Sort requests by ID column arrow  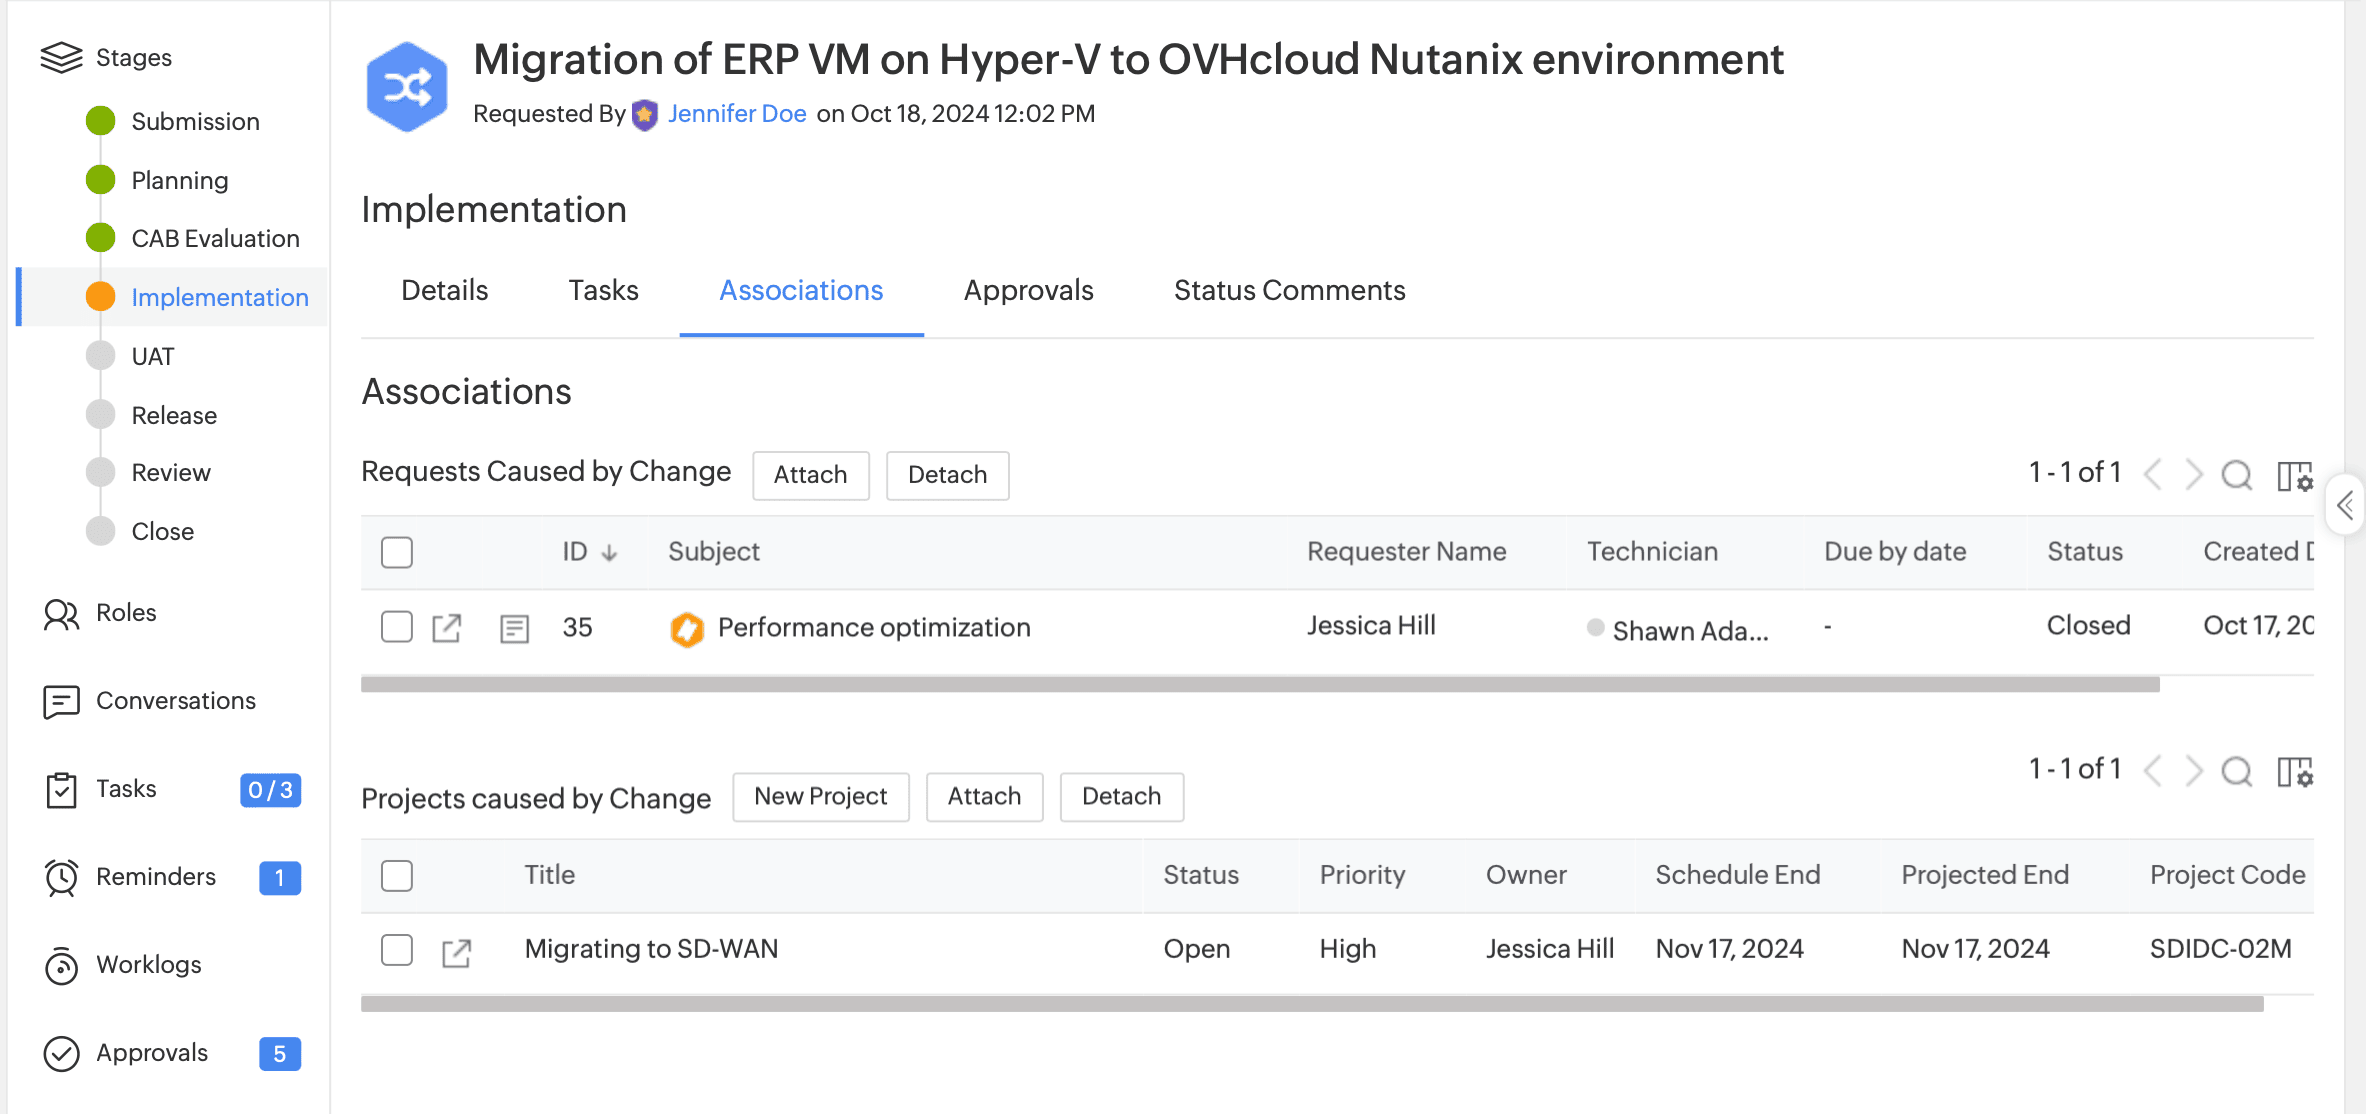[609, 553]
